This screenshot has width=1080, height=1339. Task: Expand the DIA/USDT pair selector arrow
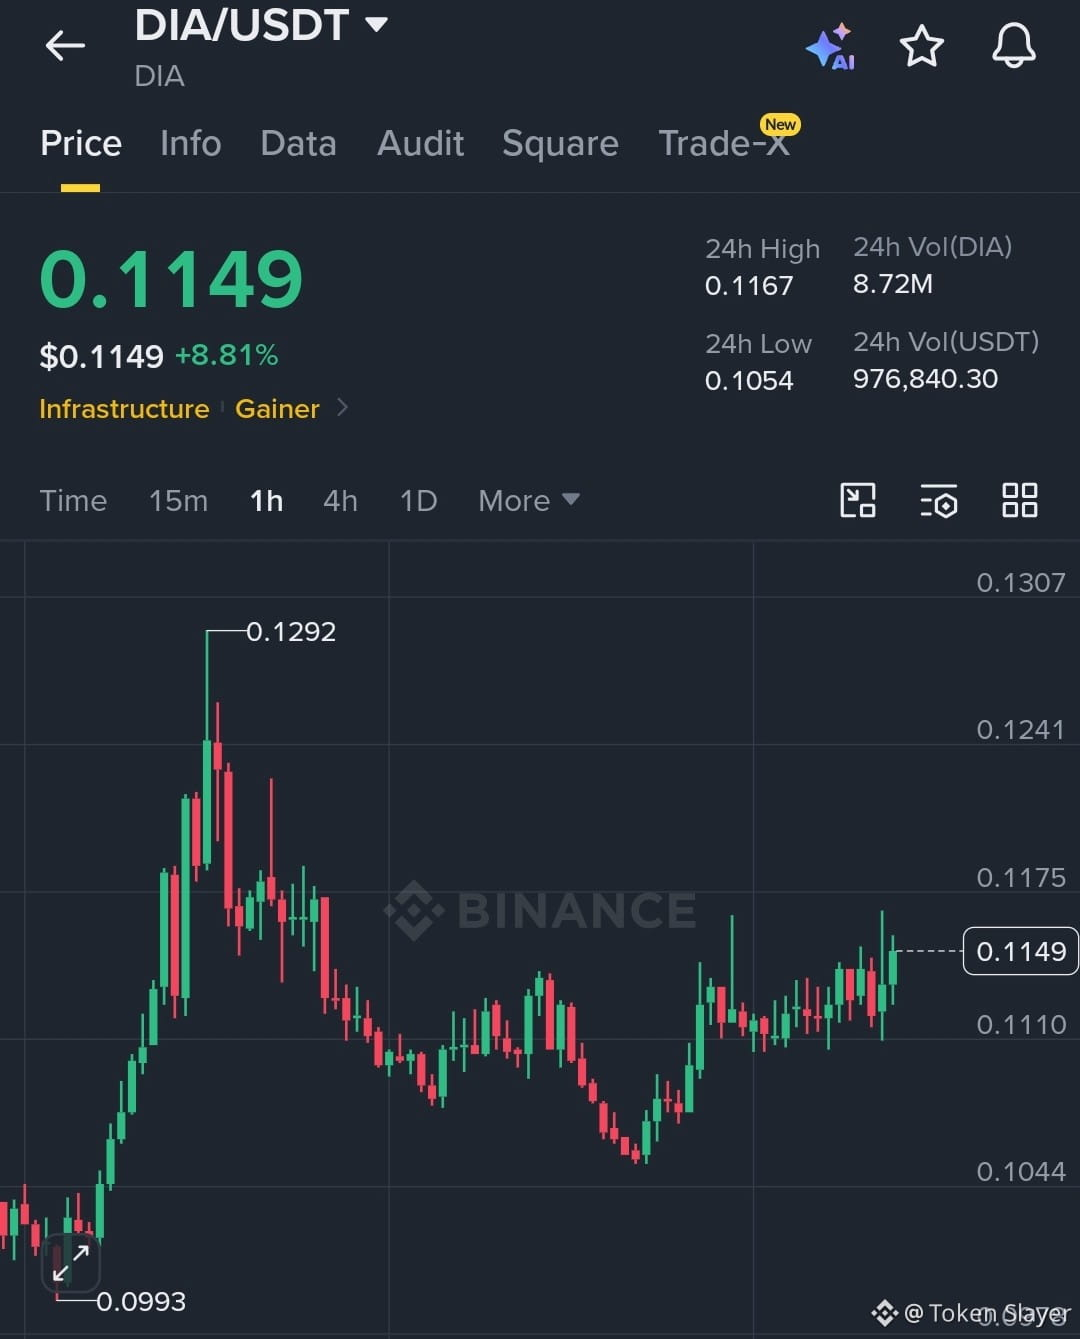[x=376, y=24]
